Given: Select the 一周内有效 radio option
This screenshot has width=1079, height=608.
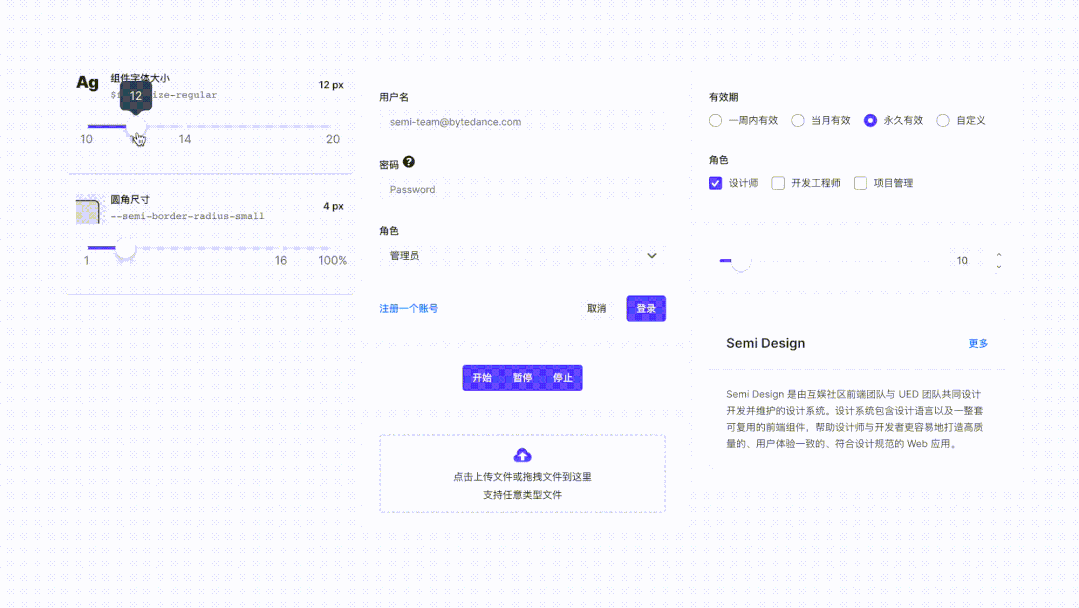Looking at the screenshot, I should point(716,120).
